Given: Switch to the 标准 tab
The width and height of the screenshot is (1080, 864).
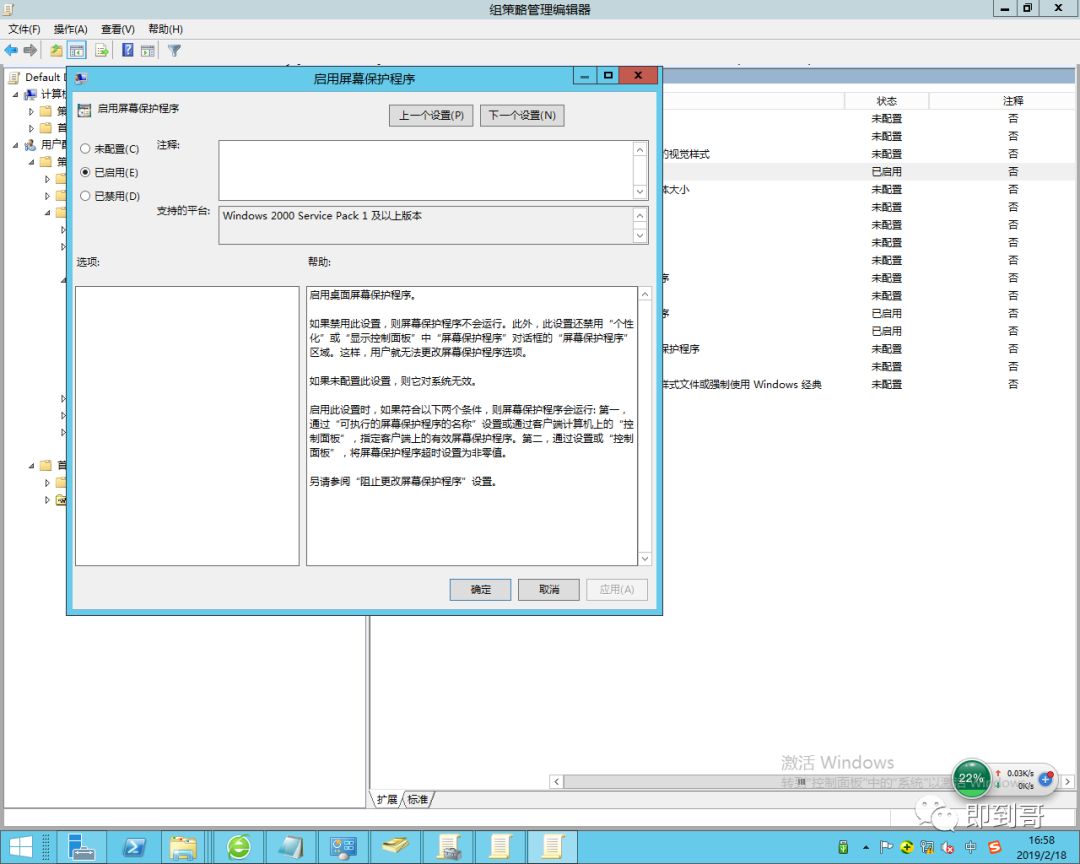Looking at the screenshot, I should pyautogui.click(x=418, y=799).
